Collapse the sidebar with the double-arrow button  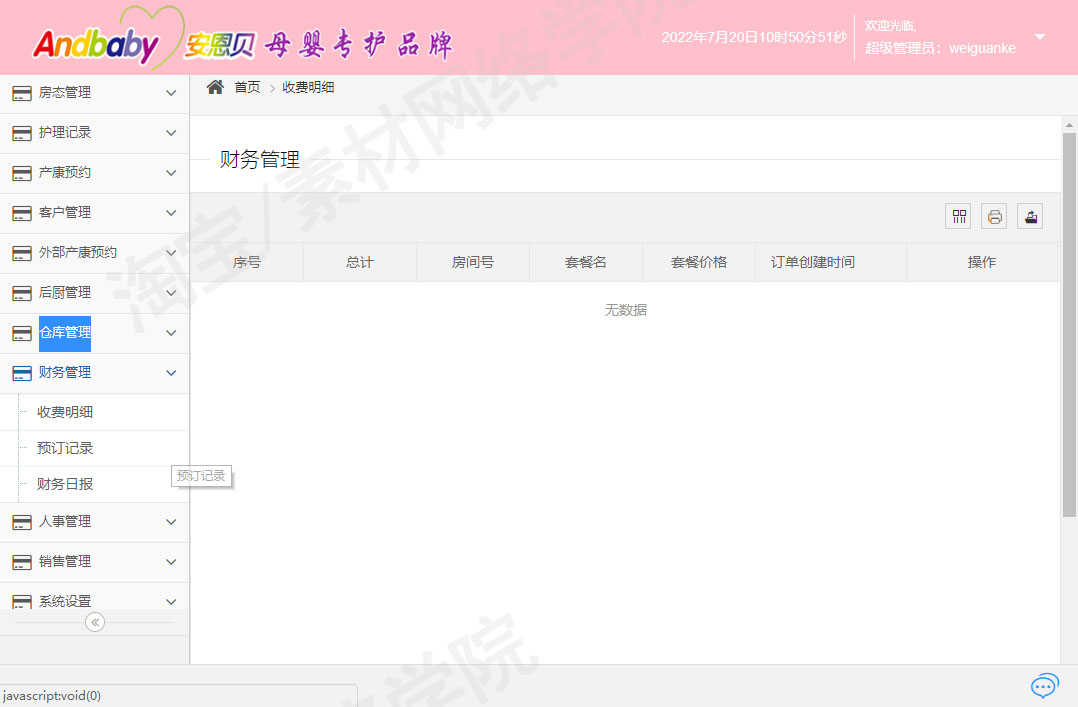[95, 622]
